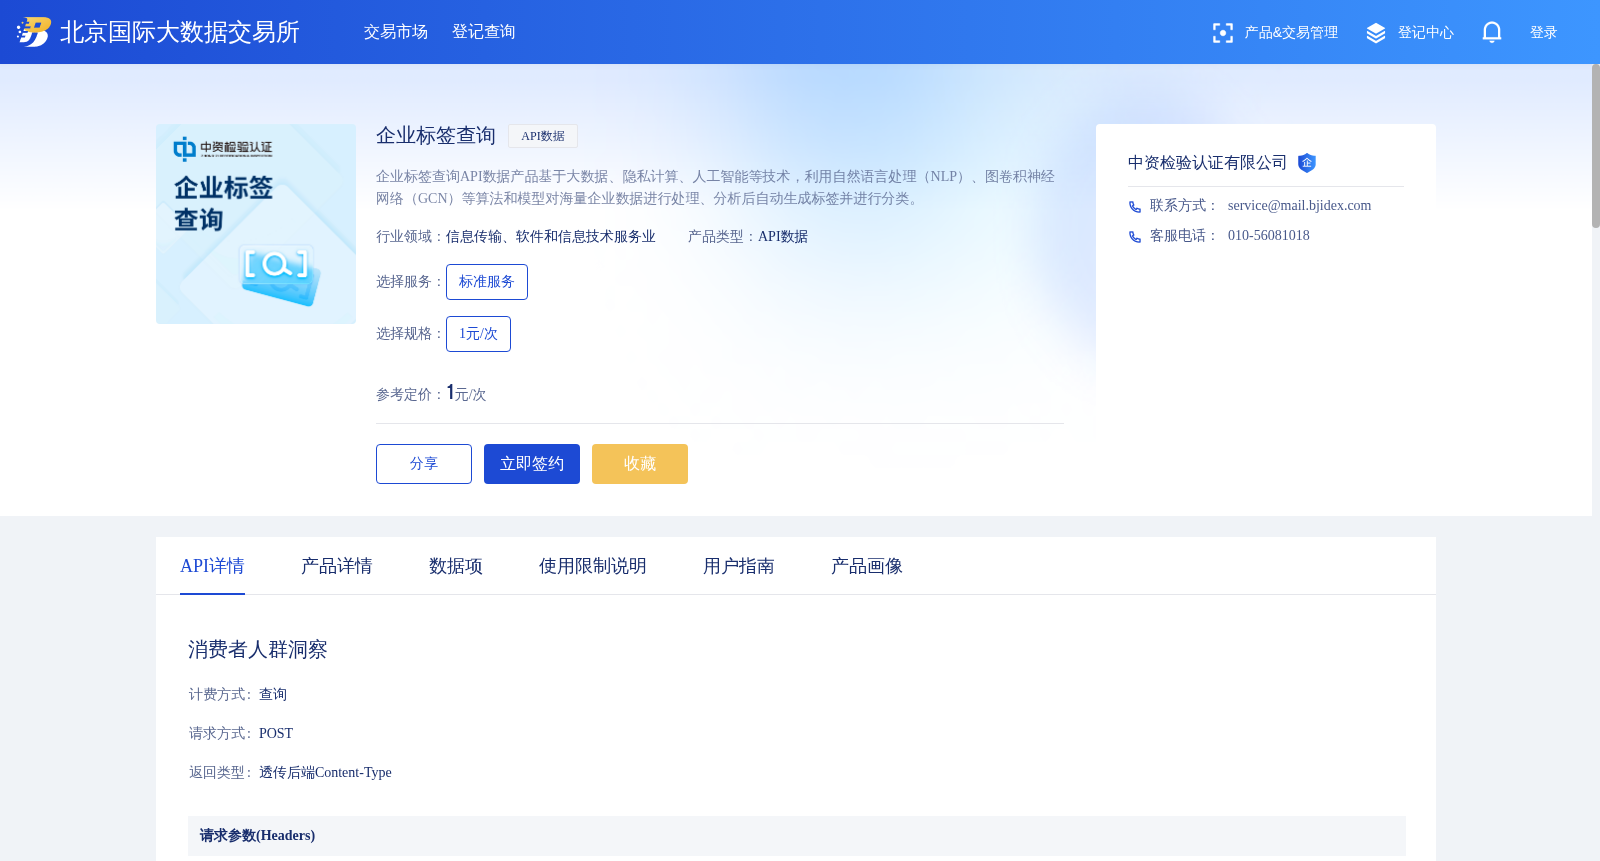This screenshot has height=861, width=1600.
Task: Open the product & trade management scan icon
Action: (x=1222, y=33)
